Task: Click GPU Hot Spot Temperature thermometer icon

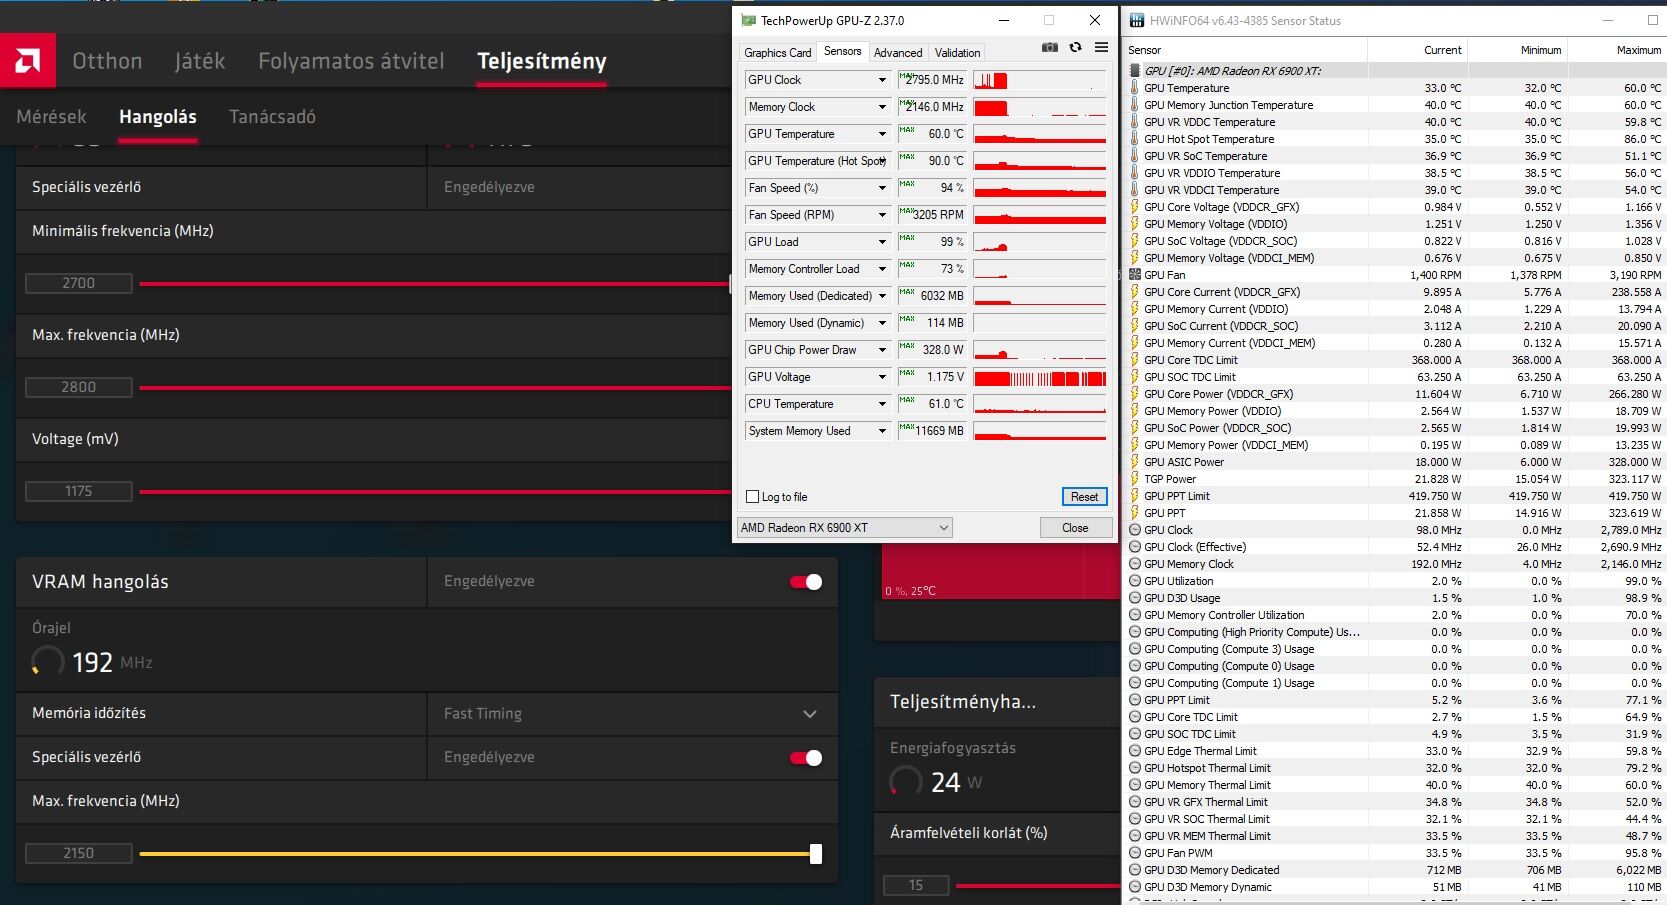Action: click(x=1134, y=139)
